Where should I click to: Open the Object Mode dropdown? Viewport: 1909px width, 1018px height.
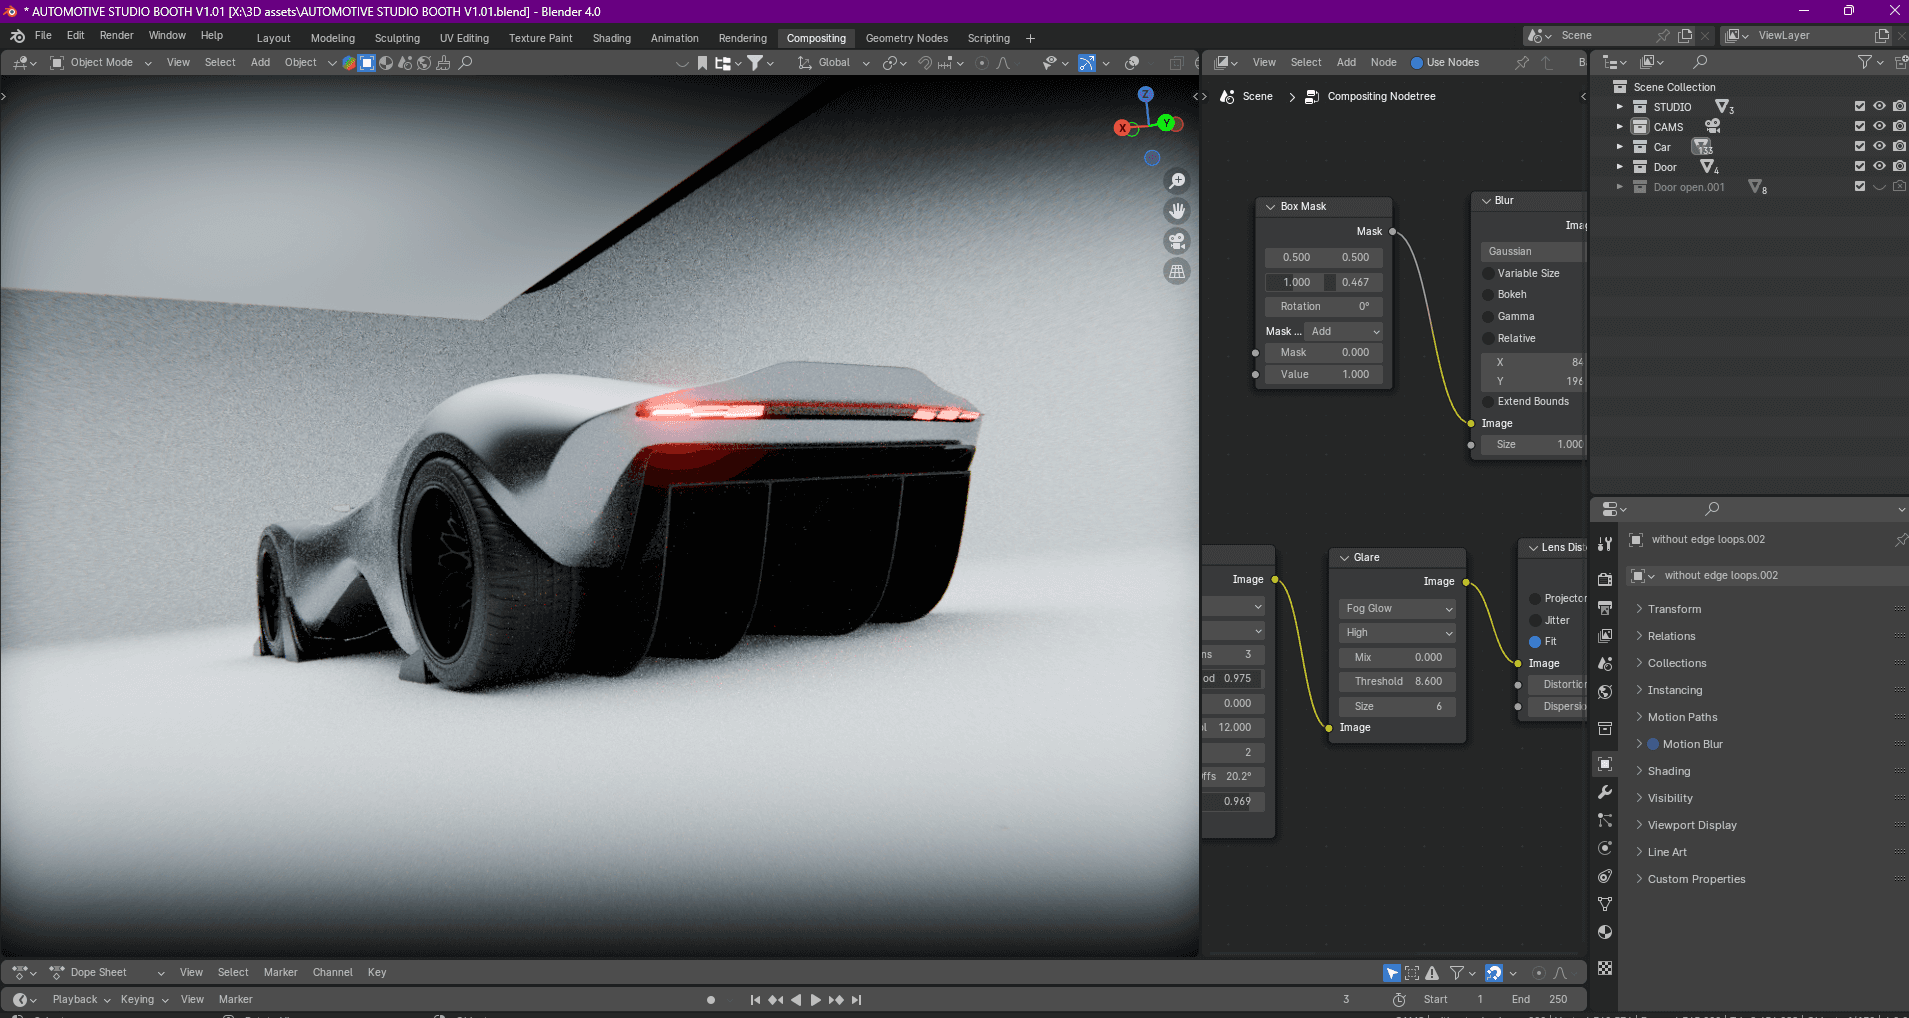point(101,62)
